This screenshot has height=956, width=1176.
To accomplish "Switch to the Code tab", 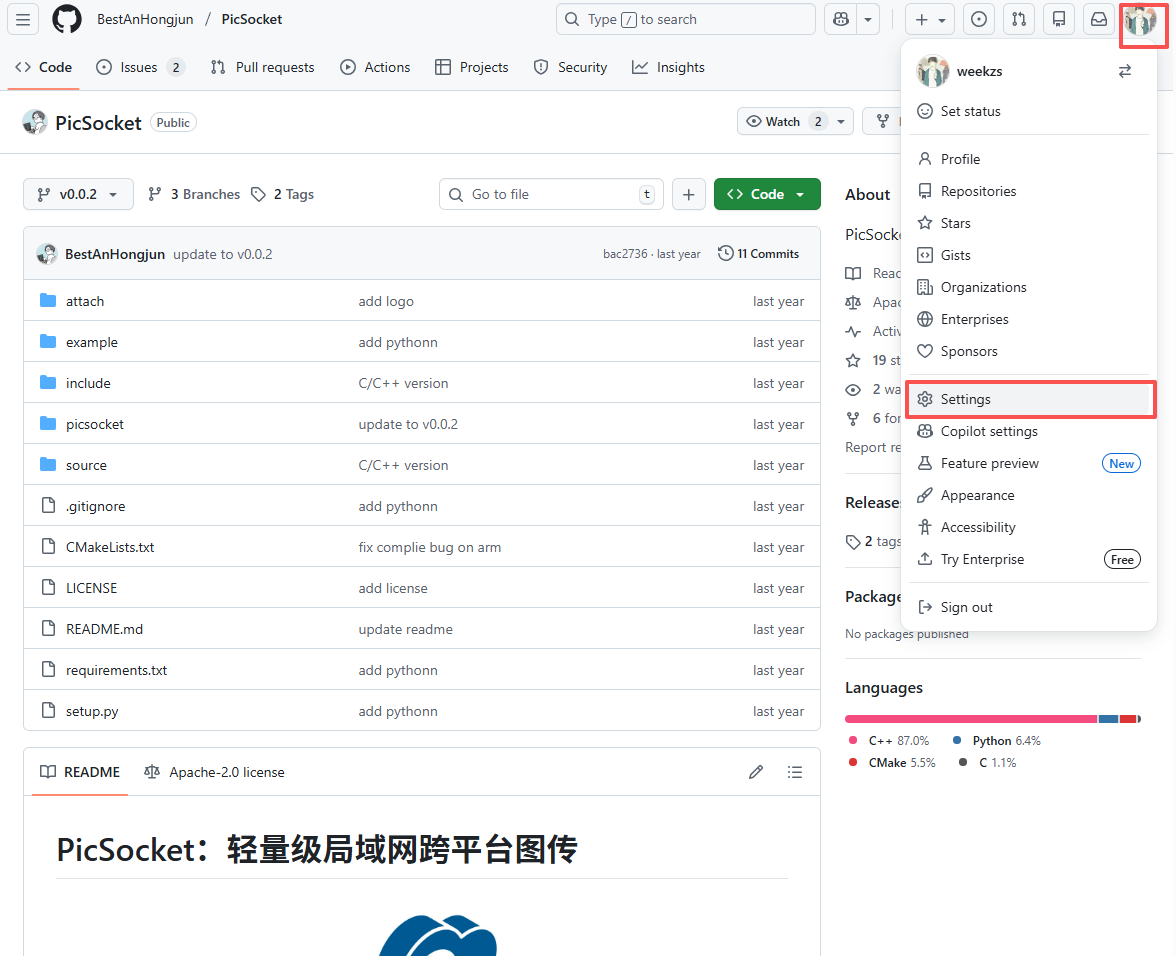I will (x=44, y=67).
